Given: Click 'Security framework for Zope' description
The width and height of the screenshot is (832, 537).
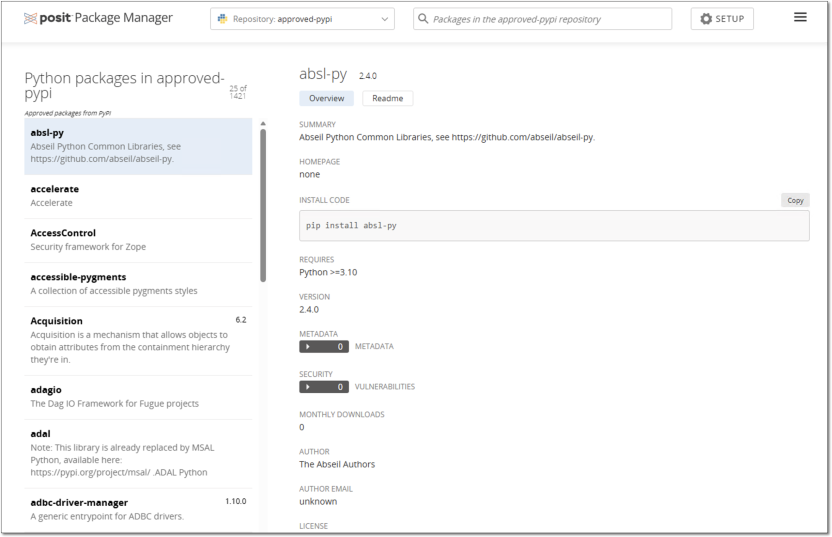Looking at the screenshot, I should tap(88, 247).
